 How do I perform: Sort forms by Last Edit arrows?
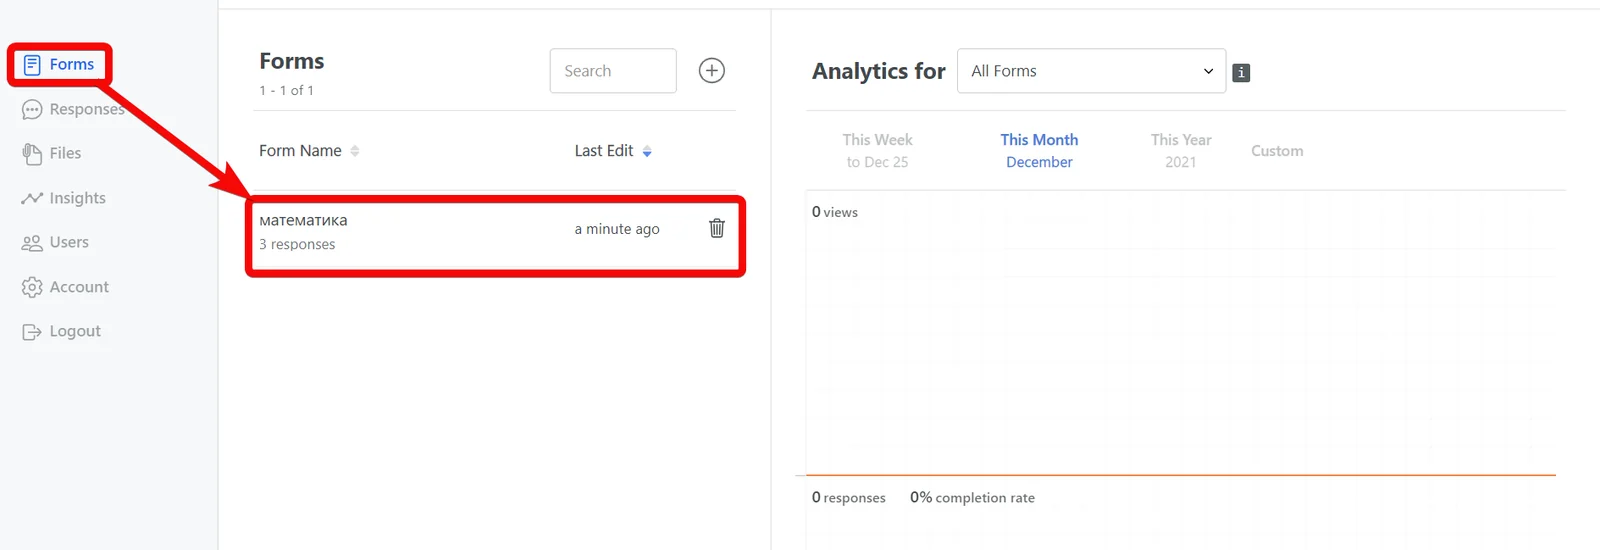click(647, 151)
